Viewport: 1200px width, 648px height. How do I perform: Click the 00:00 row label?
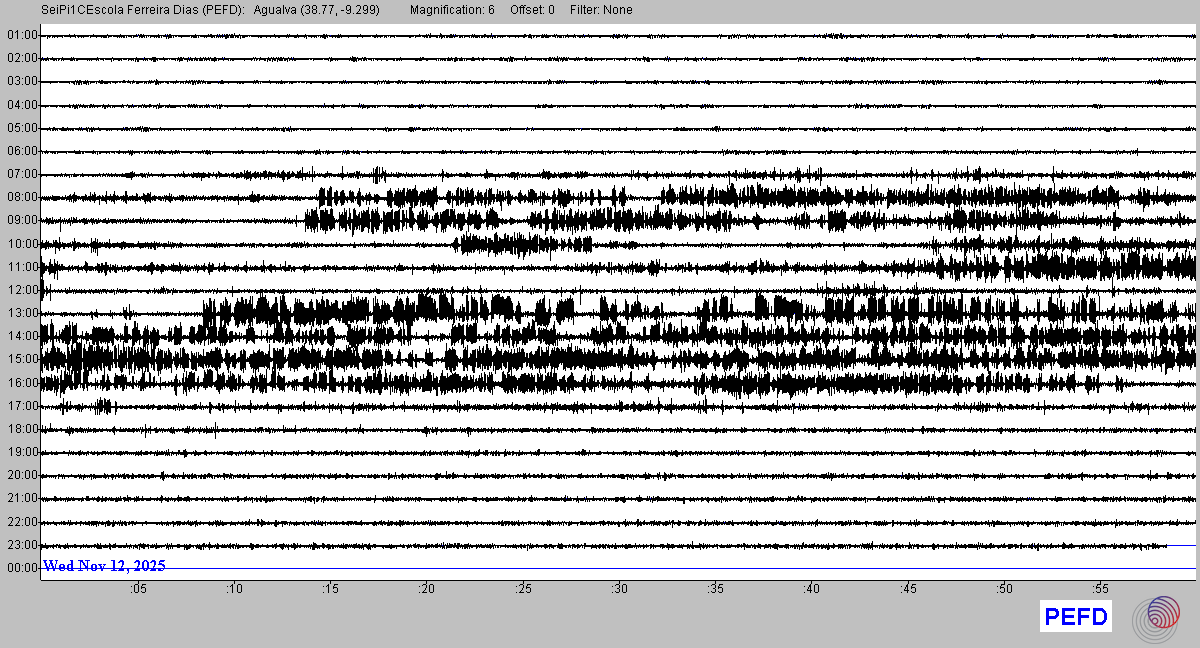(x=22, y=568)
